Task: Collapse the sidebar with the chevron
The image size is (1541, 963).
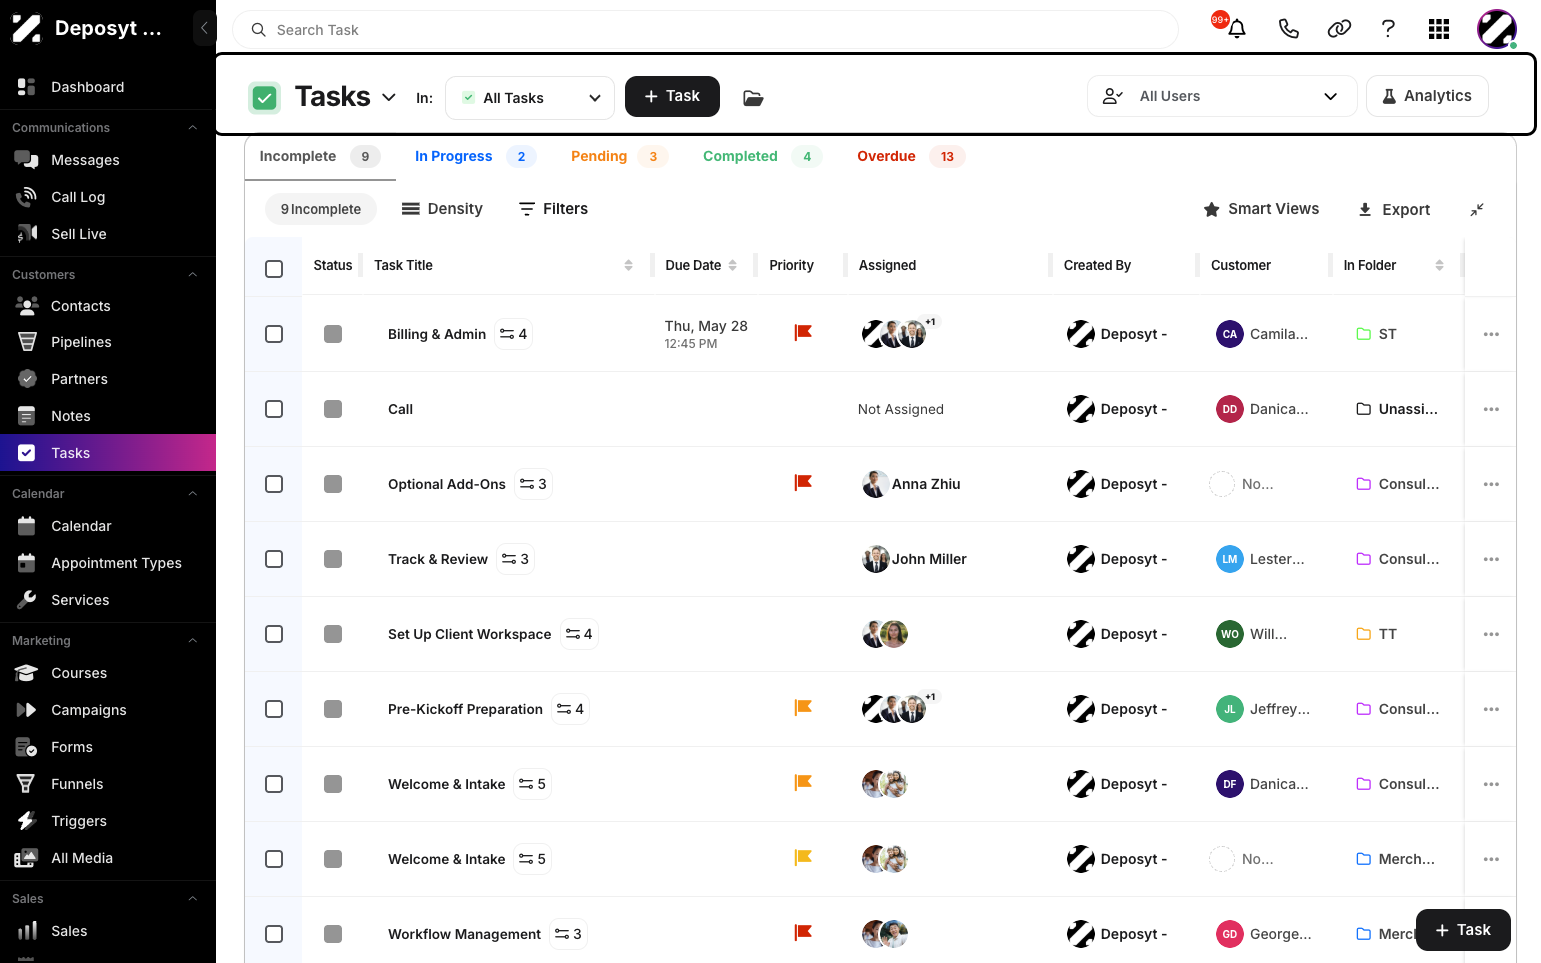Action: [x=204, y=28]
